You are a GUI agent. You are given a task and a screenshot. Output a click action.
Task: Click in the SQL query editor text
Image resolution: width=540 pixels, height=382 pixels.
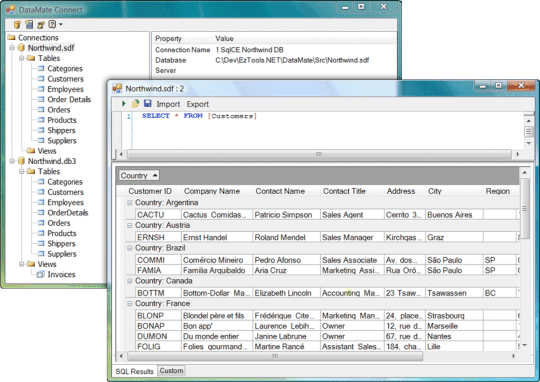199,116
